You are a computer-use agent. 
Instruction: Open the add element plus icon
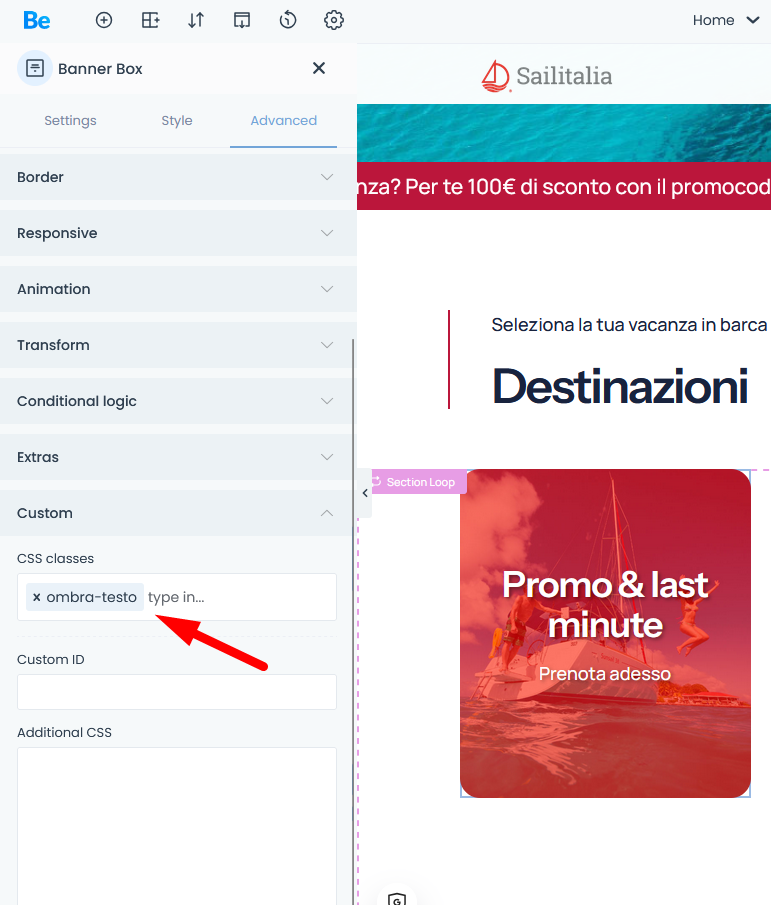pos(104,20)
